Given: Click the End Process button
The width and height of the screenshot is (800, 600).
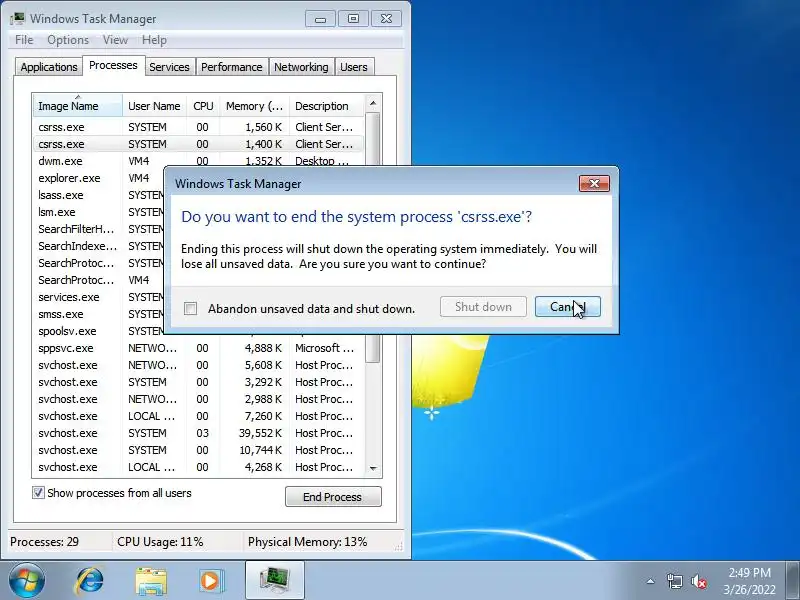Looking at the screenshot, I should coord(333,496).
